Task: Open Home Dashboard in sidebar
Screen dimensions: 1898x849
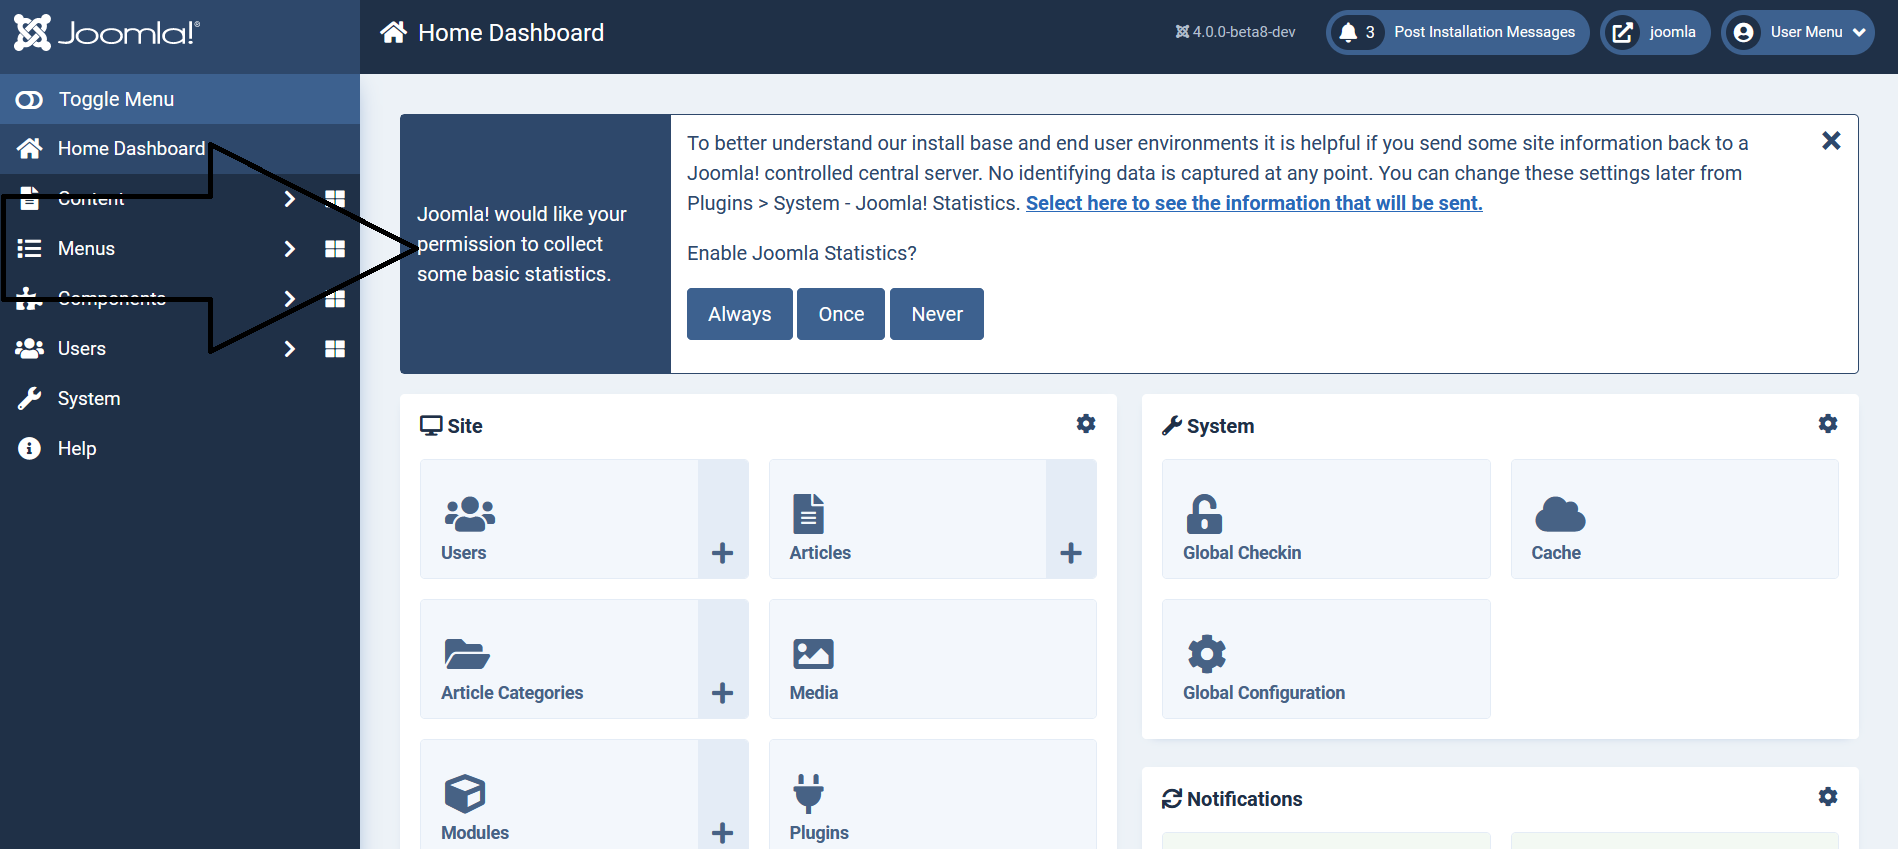Action: 180,149
